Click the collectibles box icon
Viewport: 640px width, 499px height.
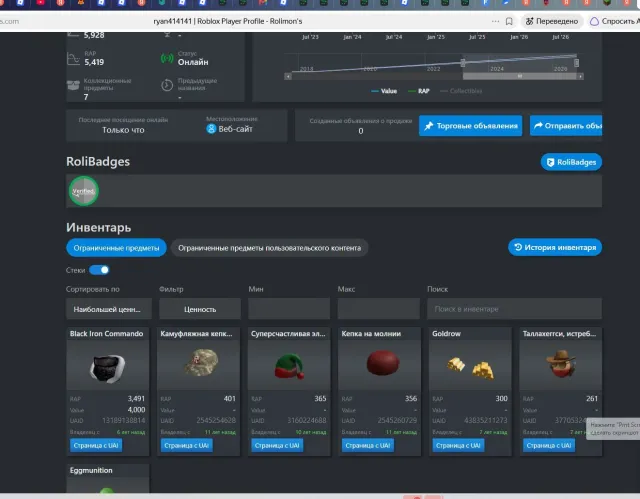pos(73,85)
